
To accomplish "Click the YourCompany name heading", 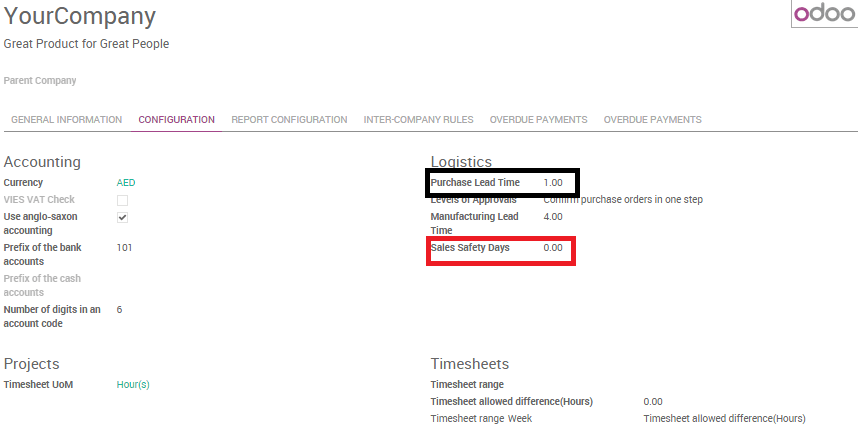I will point(80,17).
